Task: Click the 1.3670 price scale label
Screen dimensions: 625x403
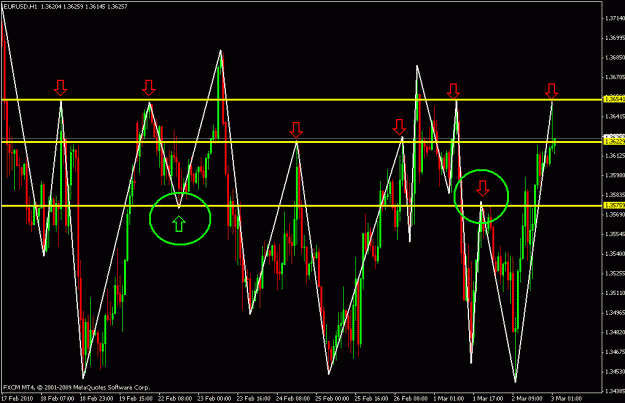Action: tap(615, 77)
